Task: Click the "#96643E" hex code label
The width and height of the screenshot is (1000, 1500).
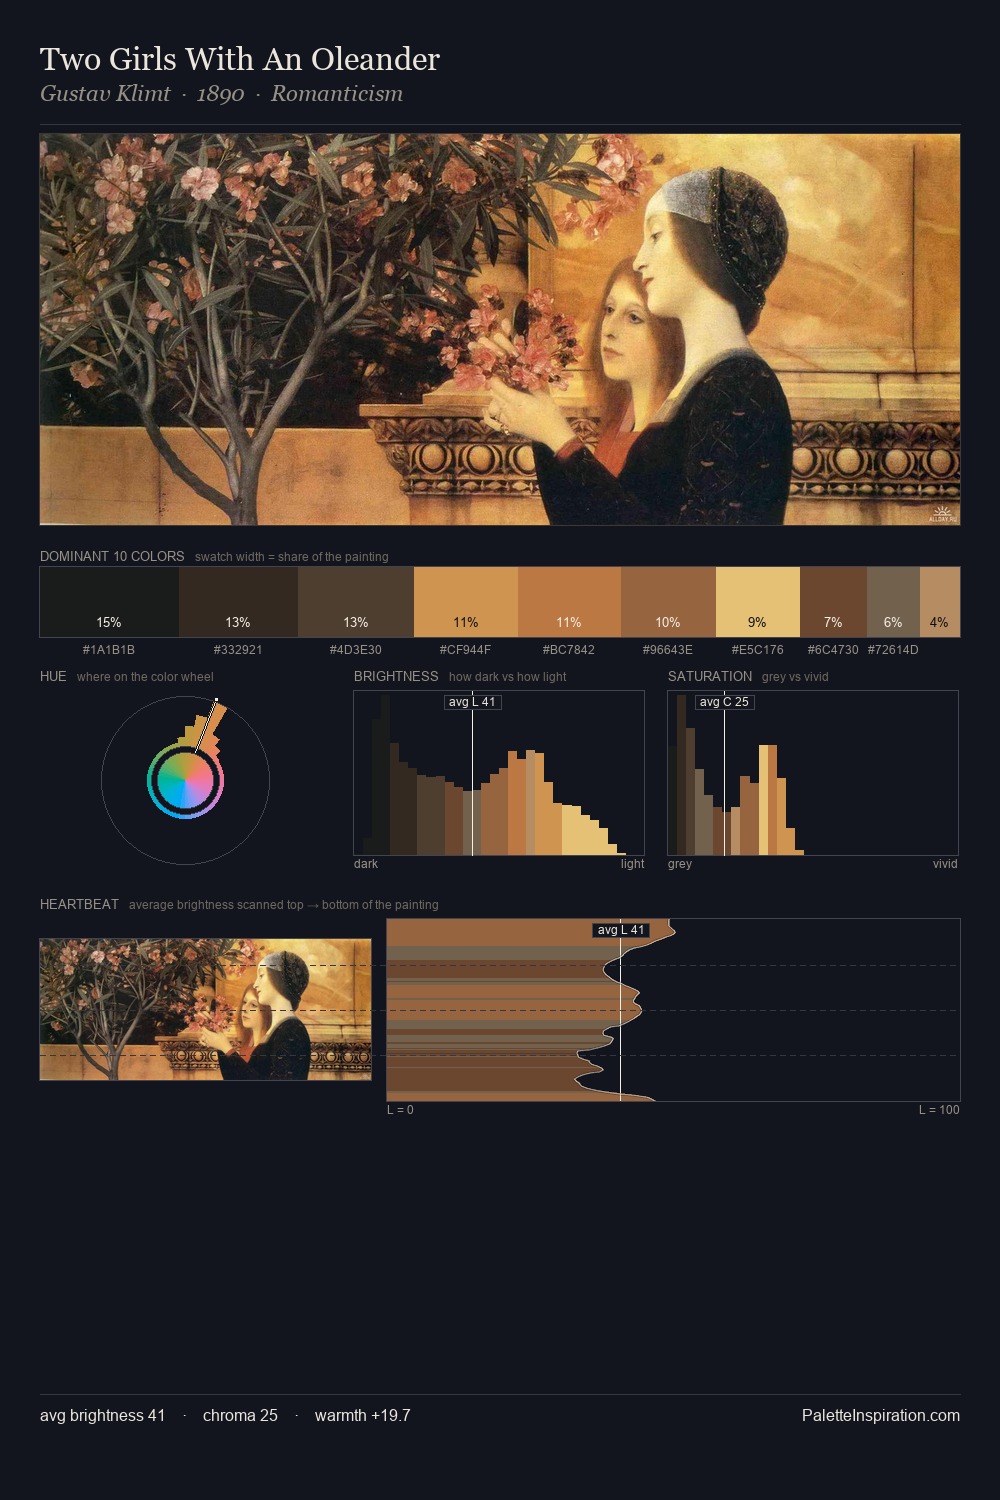Action: point(668,650)
